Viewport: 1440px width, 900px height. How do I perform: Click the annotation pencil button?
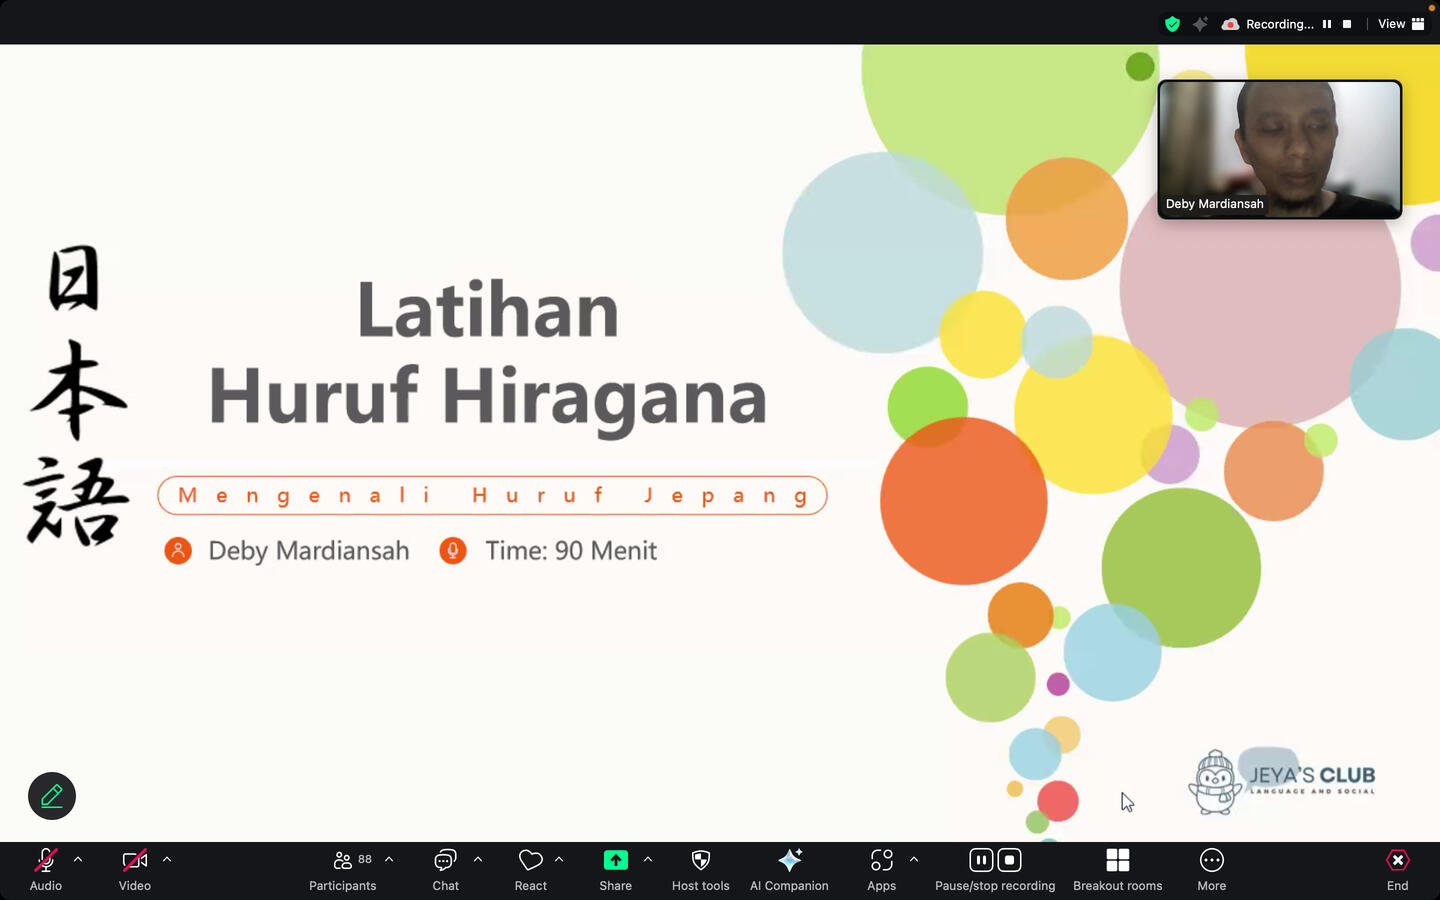(x=52, y=796)
